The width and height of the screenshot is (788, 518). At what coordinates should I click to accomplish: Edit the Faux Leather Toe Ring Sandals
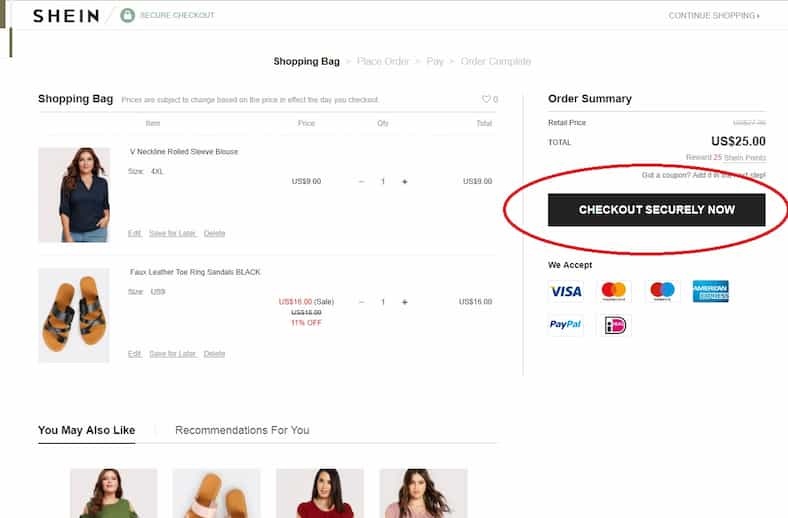pyautogui.click(x=134, y=353)
